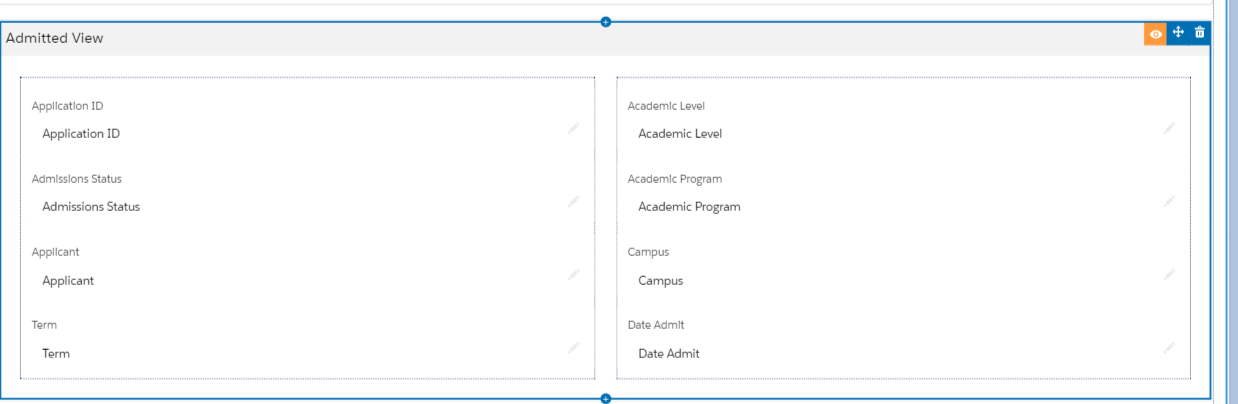
Task: Click the Term field value
Action: [x=56, y=354]
